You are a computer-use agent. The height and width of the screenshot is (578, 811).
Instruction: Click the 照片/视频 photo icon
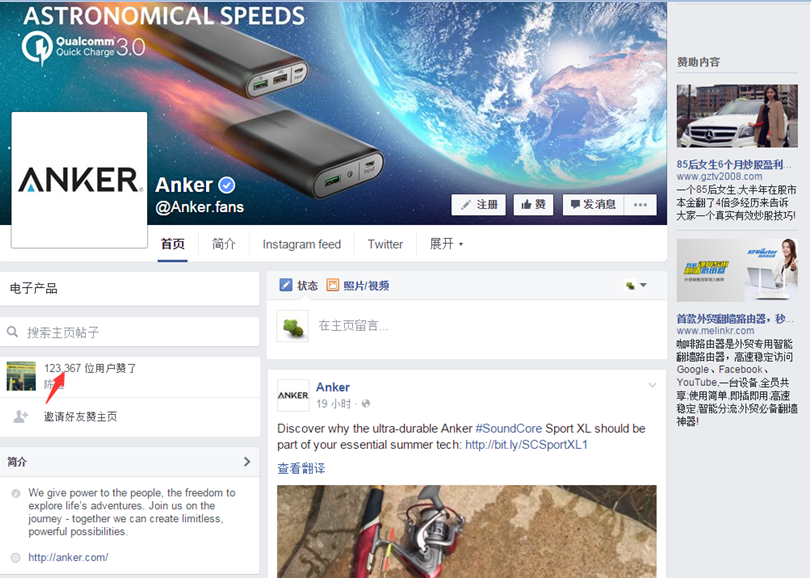click(333, 285)
